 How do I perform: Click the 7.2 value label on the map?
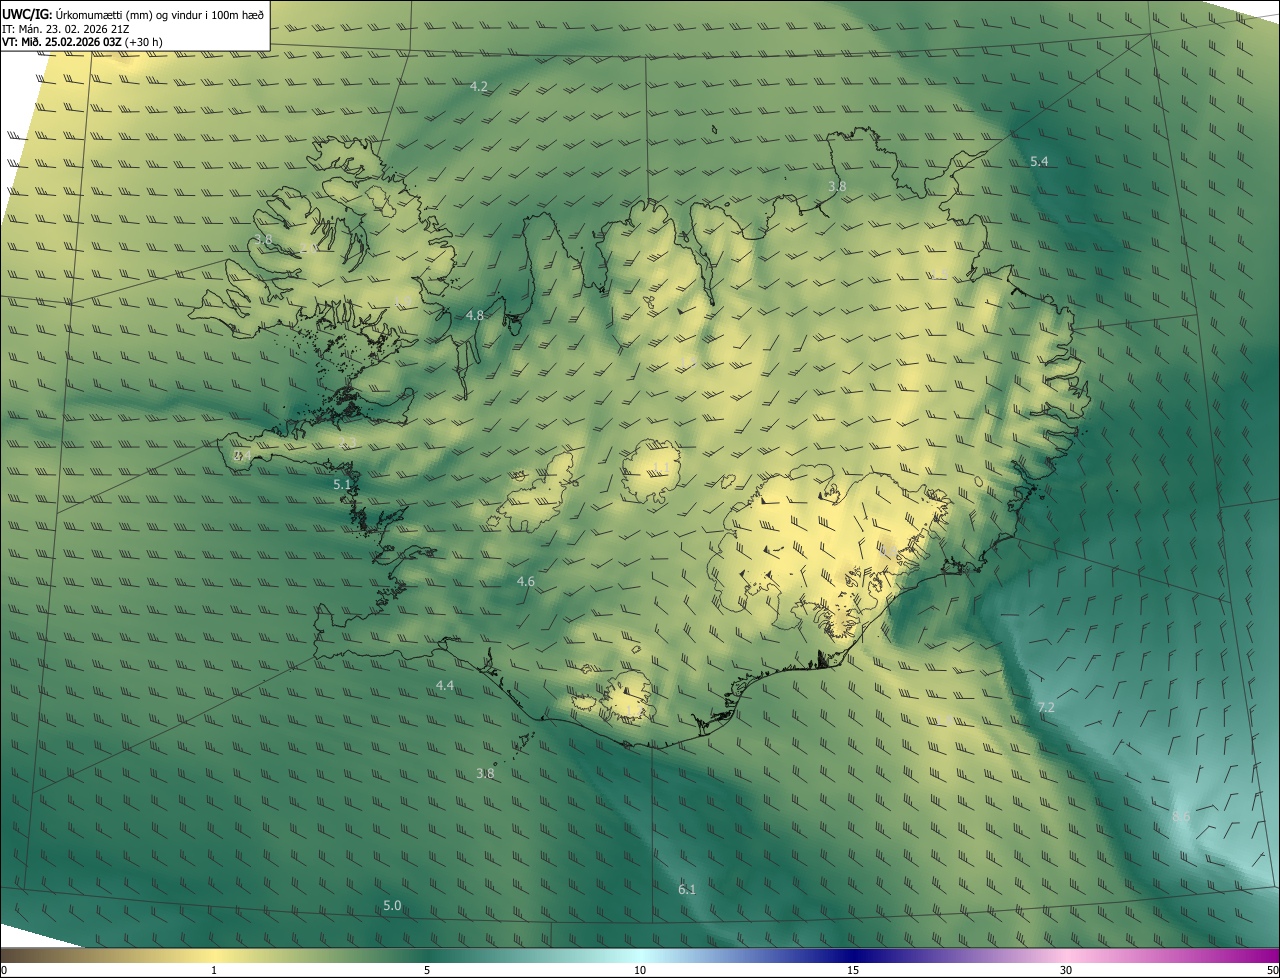click(1046, 708)
